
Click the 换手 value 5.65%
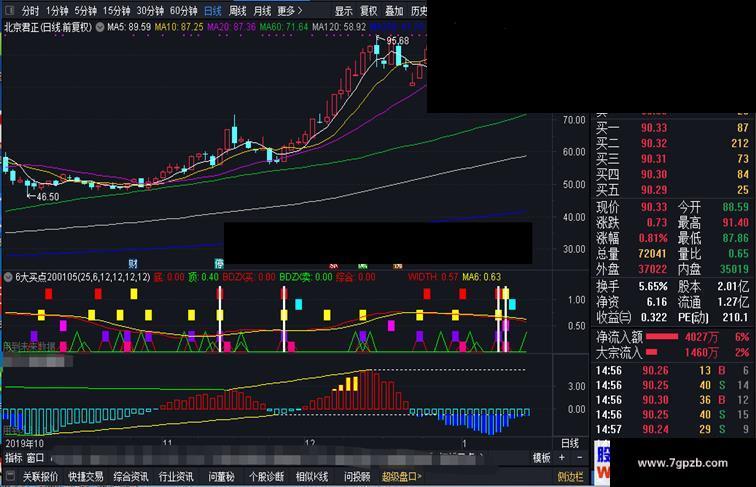point(653,286)
